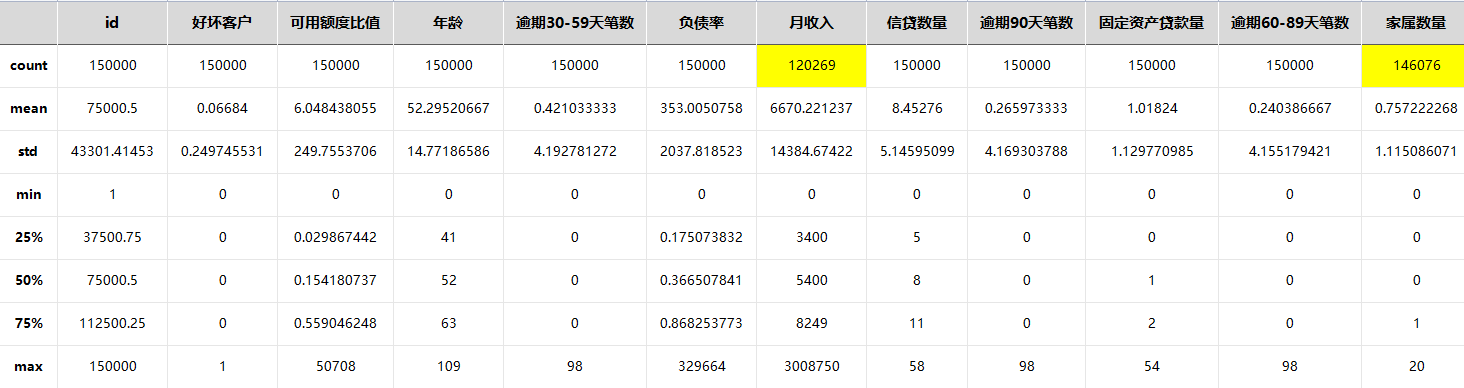Click the 329664 max debt ratio cell
The image size is (1464, 388).
pyautogui.click(x=701, y=367)
